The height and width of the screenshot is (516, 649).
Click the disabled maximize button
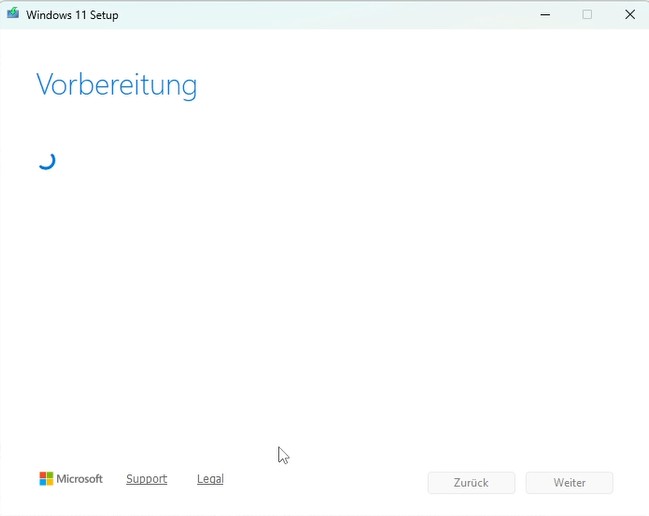point(587,15)
